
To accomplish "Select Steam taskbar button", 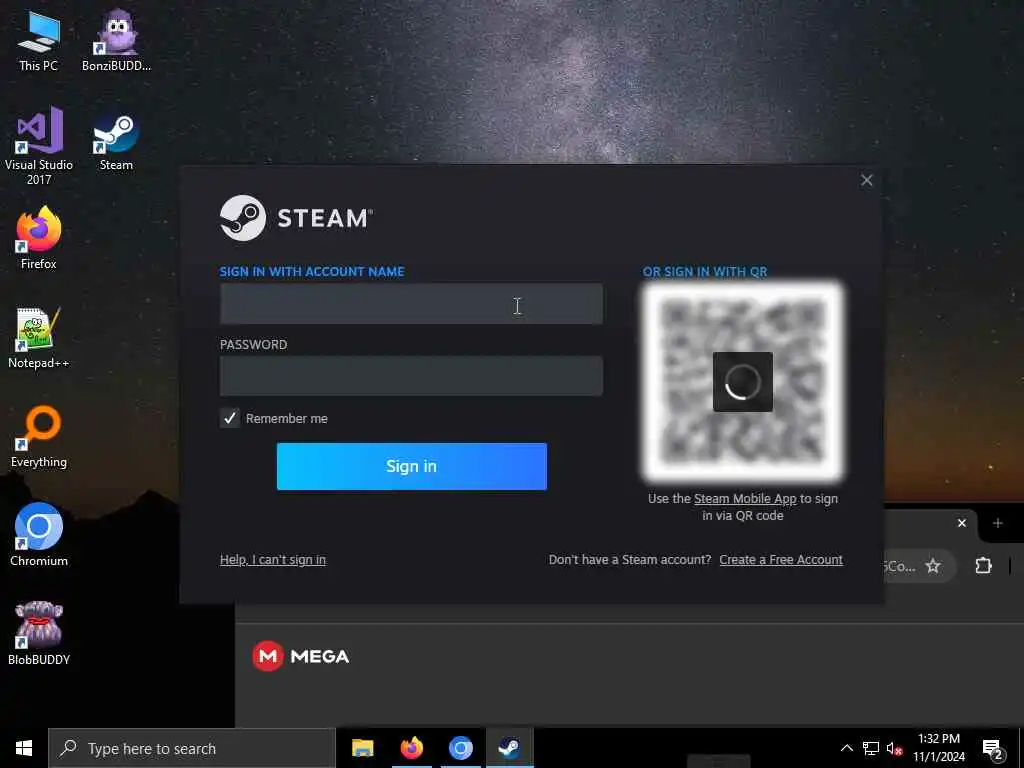I will (509, 748).
